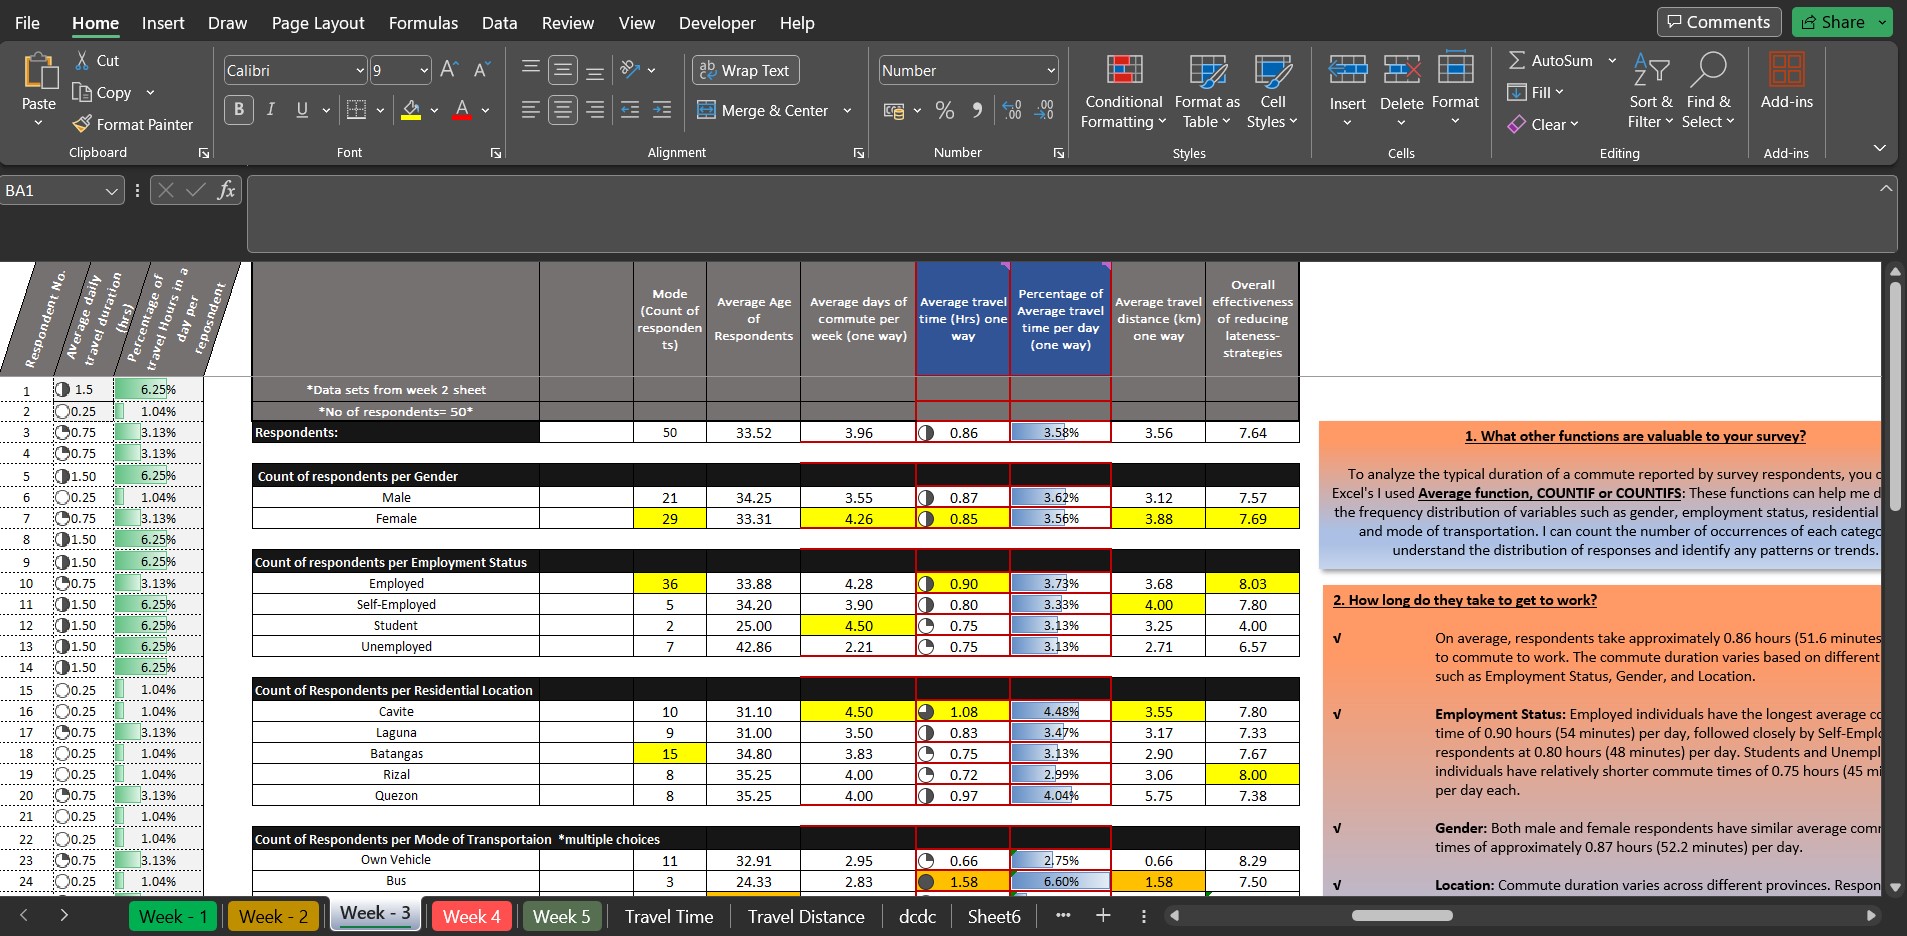
Task: Toggle Center horizontal alignment
Action: [563, 110]
